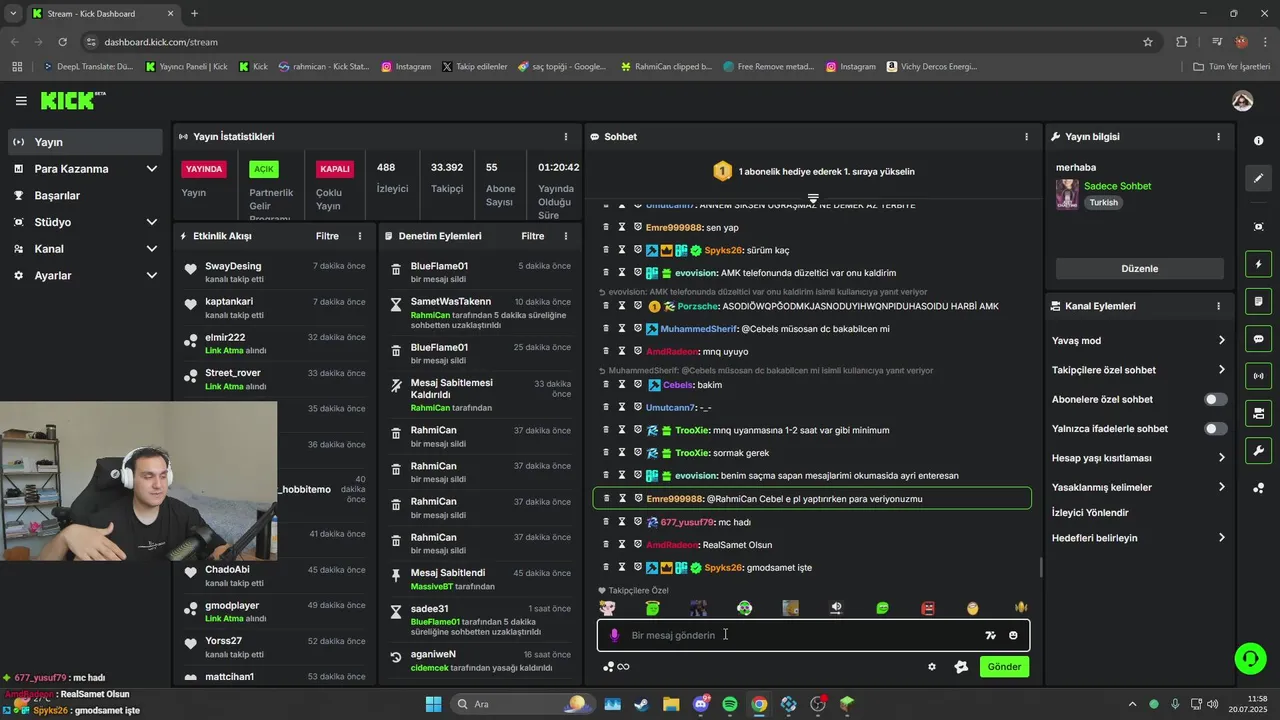Toggle the wrench stream info icon

[1258, 450]
